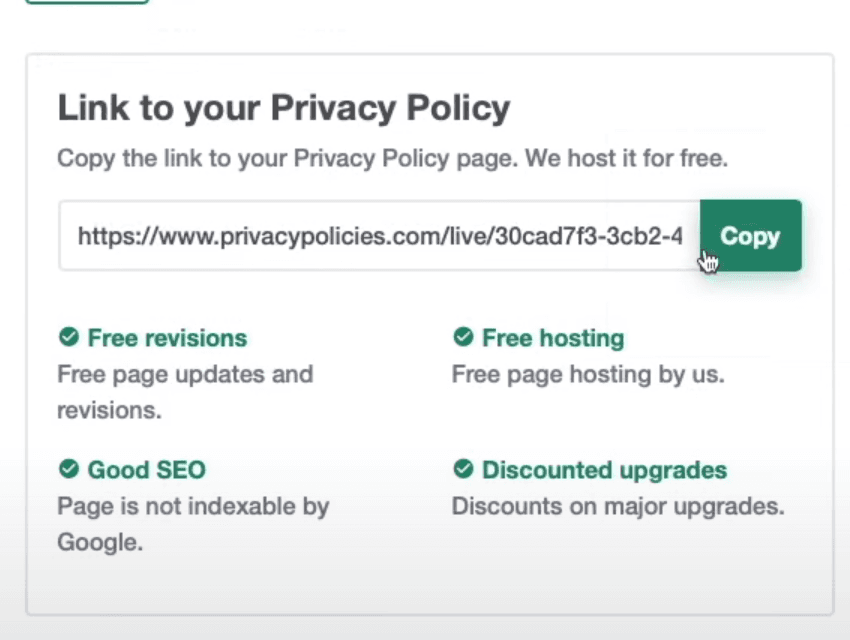
Task: Click the green checkmark beside Free hosting
Action: 463,337
